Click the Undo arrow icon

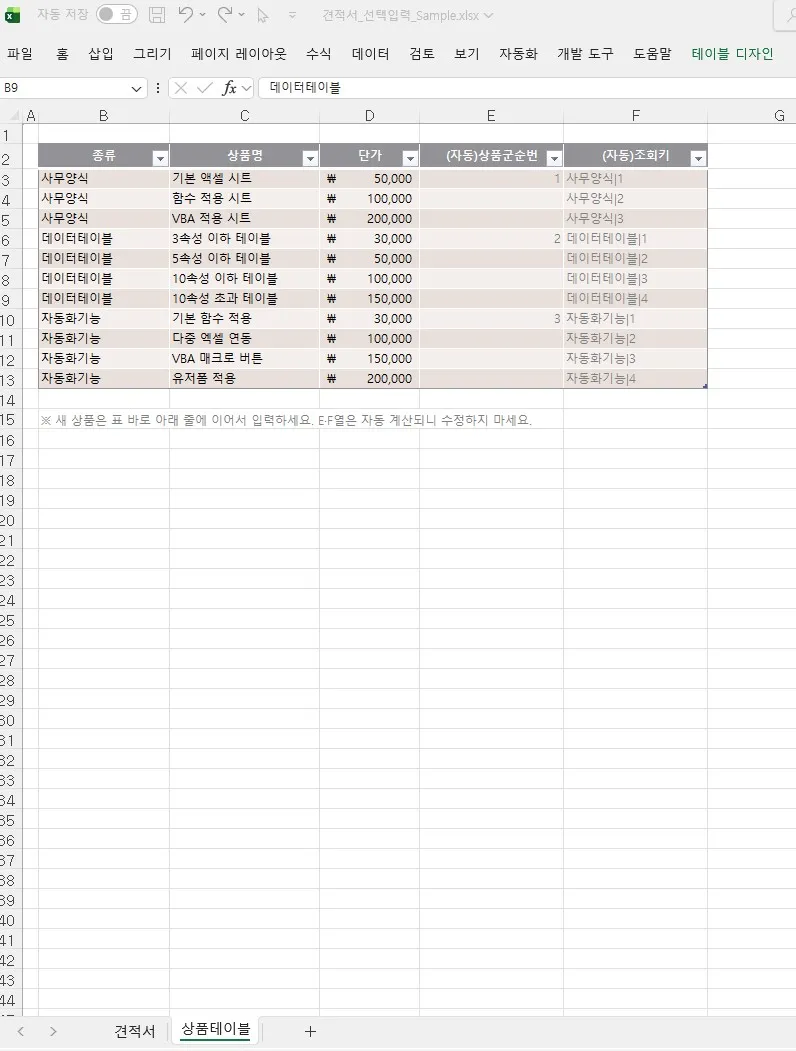(186, 14)
